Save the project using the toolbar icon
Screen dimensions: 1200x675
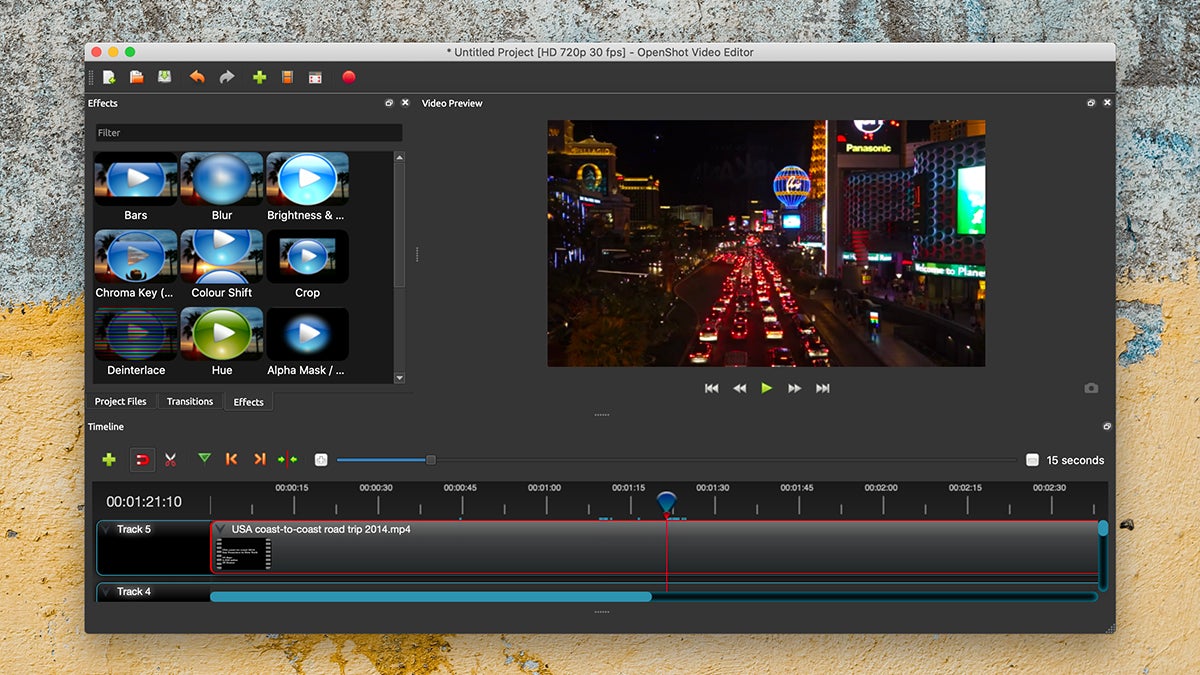pyautogui.click(x=164, y=77)
